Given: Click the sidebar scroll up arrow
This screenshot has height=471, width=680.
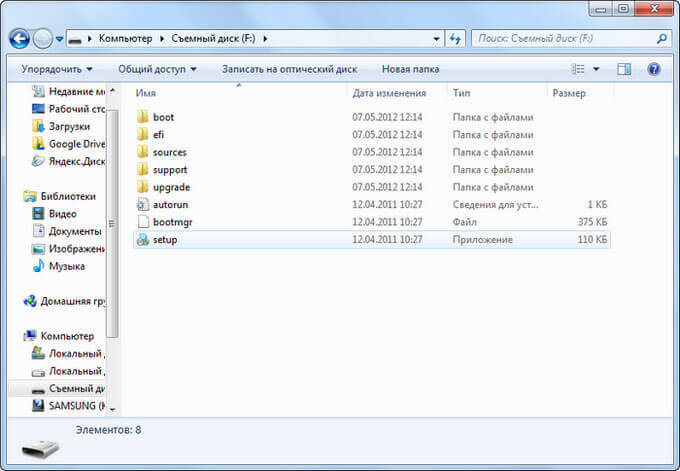Looking at the screenshot, I should tap(112, 91).
